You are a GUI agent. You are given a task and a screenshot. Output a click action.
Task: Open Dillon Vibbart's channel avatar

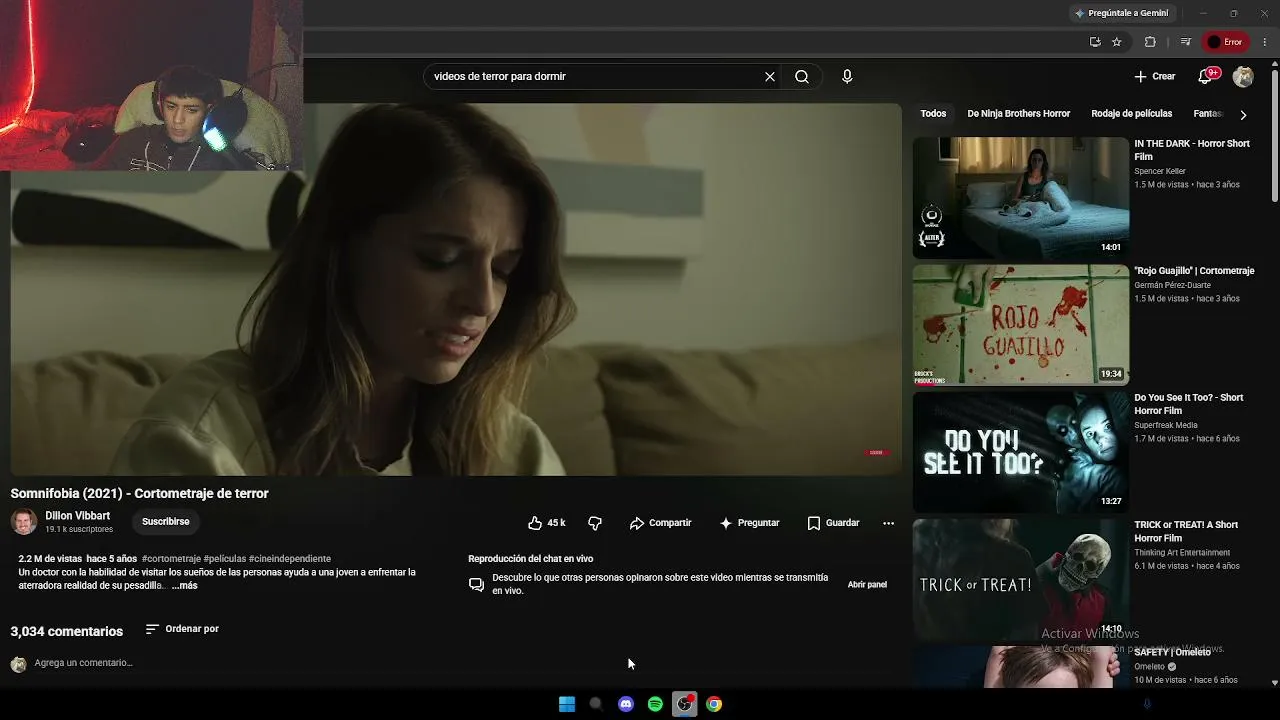pos(23,522)
